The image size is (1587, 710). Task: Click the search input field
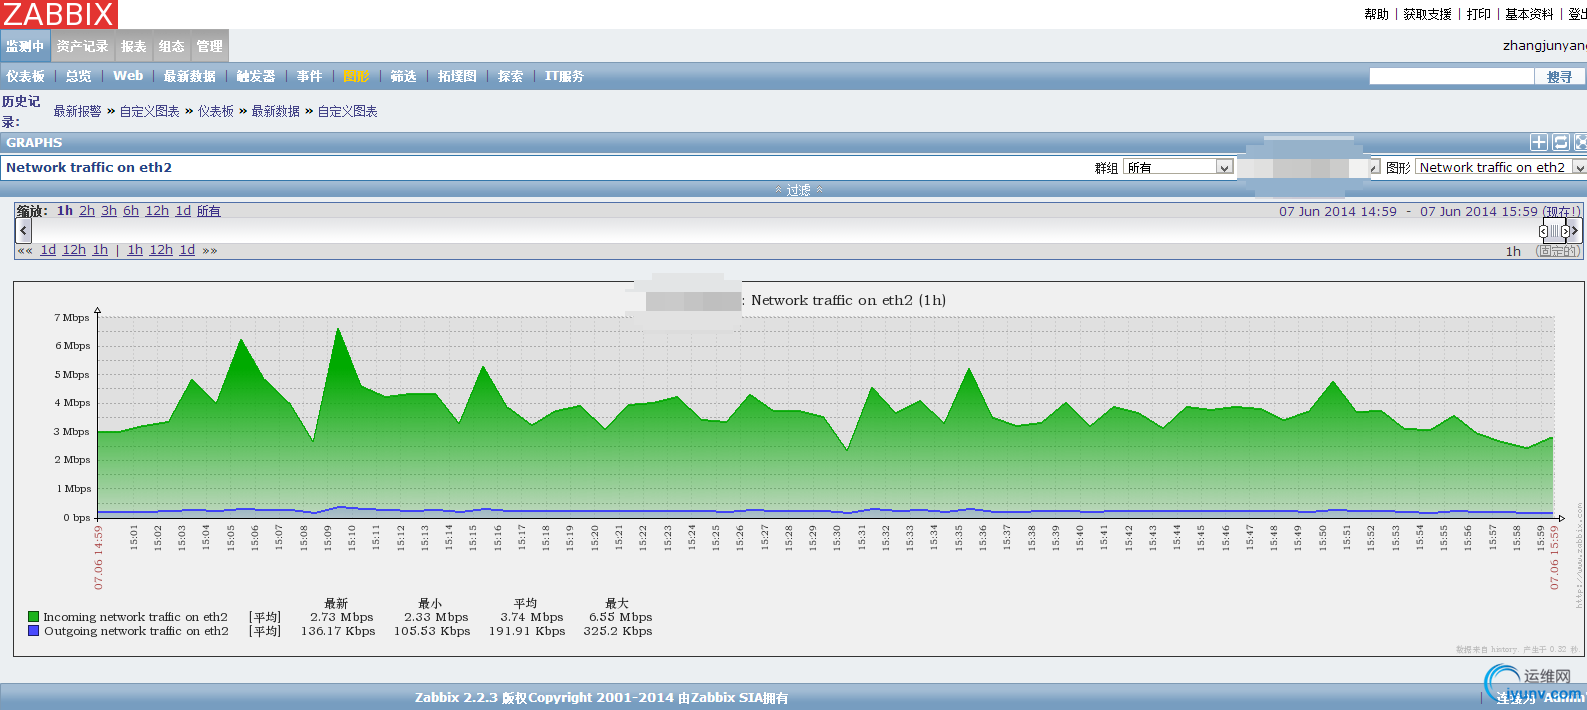point(1450,77)
